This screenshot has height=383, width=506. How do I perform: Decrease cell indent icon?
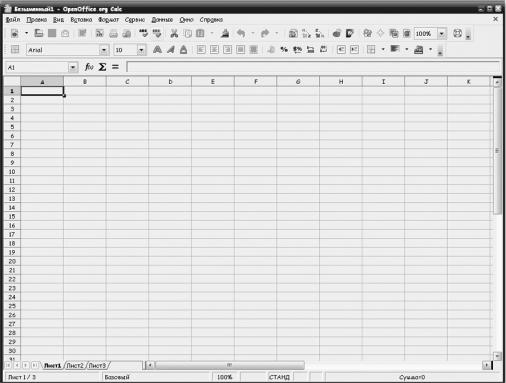[x=341, y=50]
